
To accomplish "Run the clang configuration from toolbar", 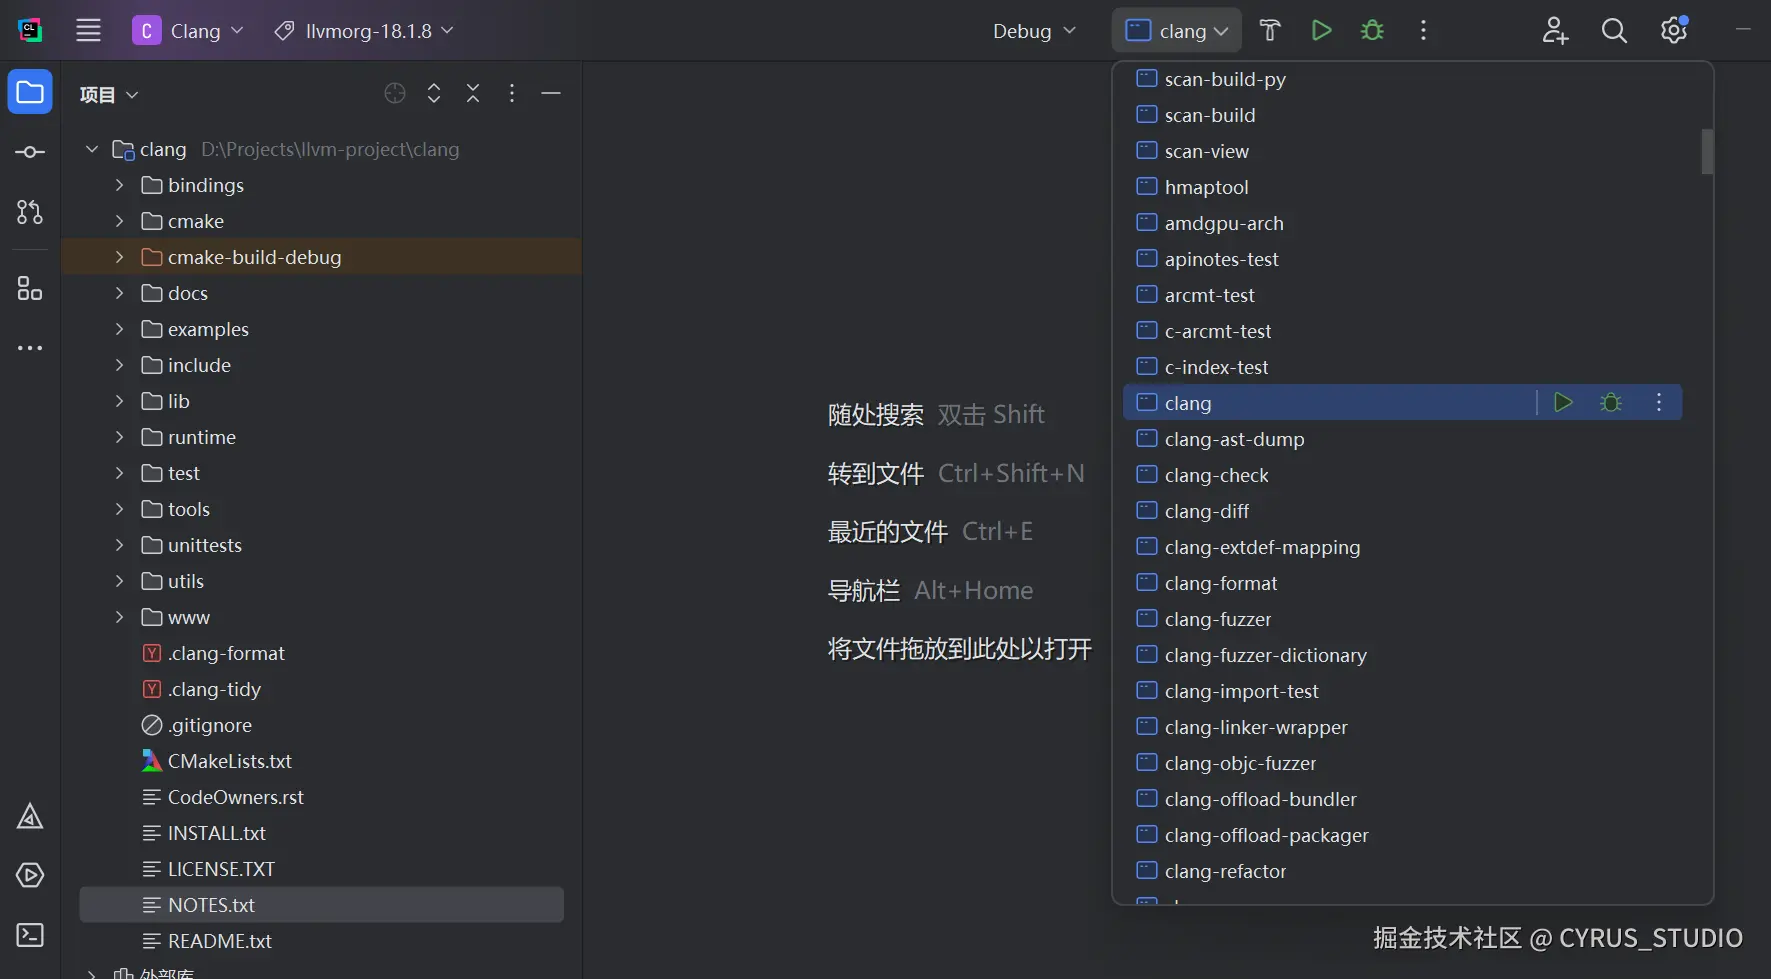I will [x=1321, y=31].
